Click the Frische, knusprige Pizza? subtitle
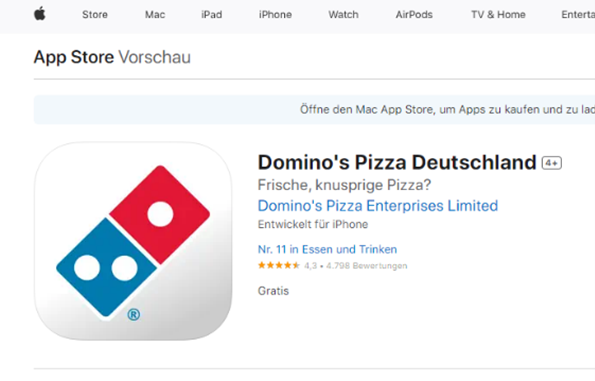The width and height of the screenshot is (595, 381). pos(344,185)
